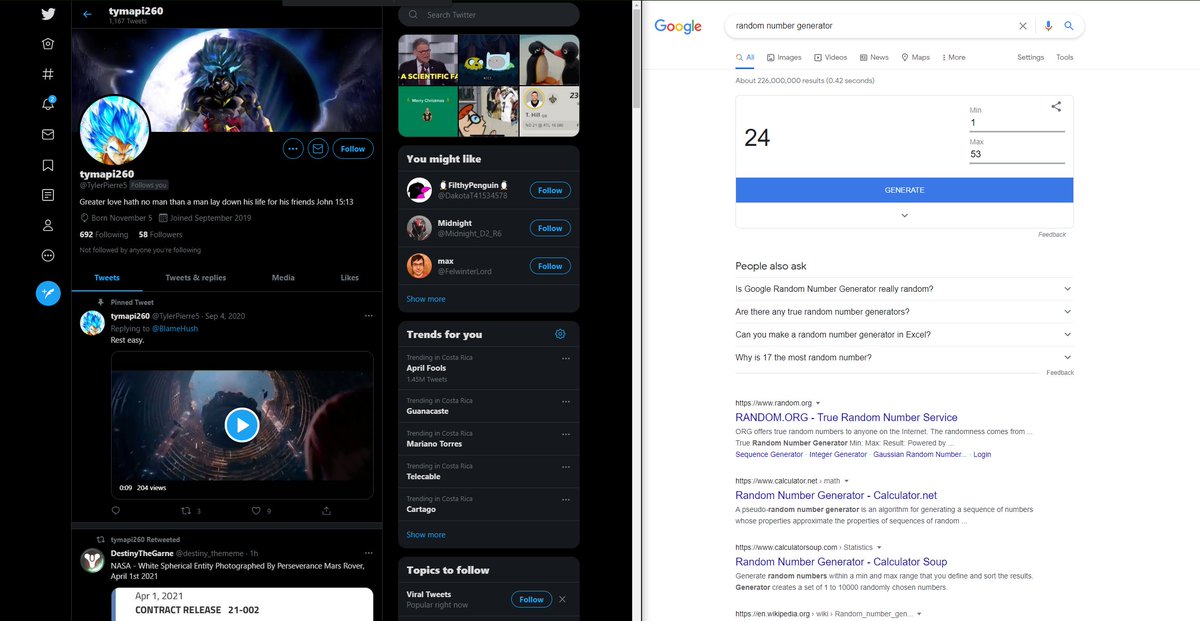Share the pinned tweet
Screen dimensions: 1200x621
[x=326, y=511]
